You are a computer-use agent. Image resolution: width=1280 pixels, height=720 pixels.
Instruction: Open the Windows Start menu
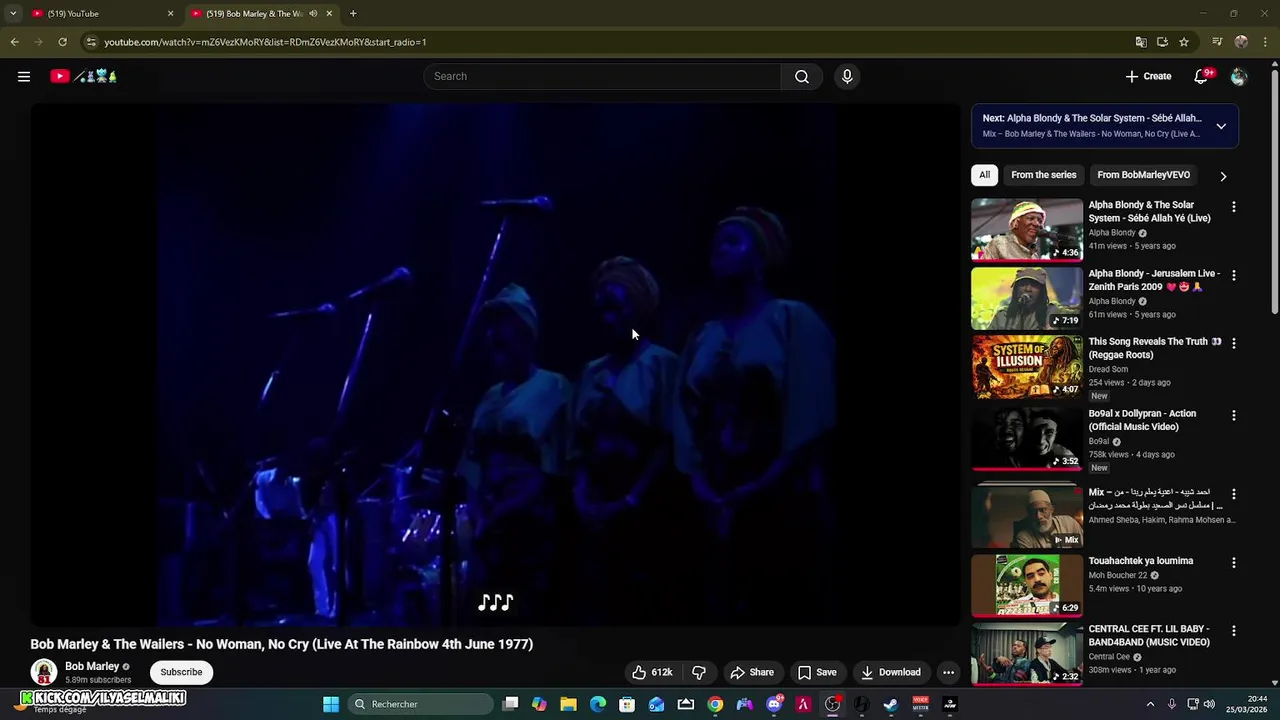331,704
